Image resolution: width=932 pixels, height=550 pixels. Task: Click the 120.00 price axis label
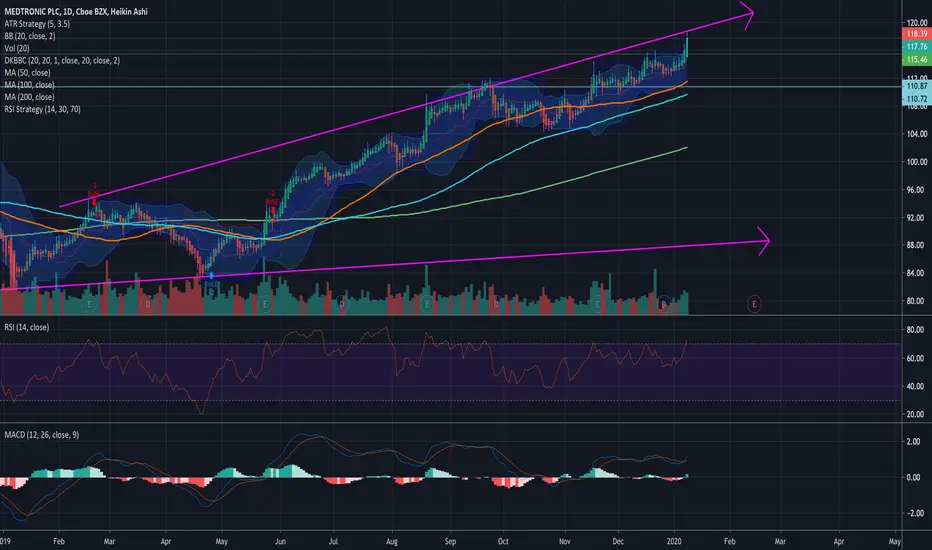tap(917, 23)
